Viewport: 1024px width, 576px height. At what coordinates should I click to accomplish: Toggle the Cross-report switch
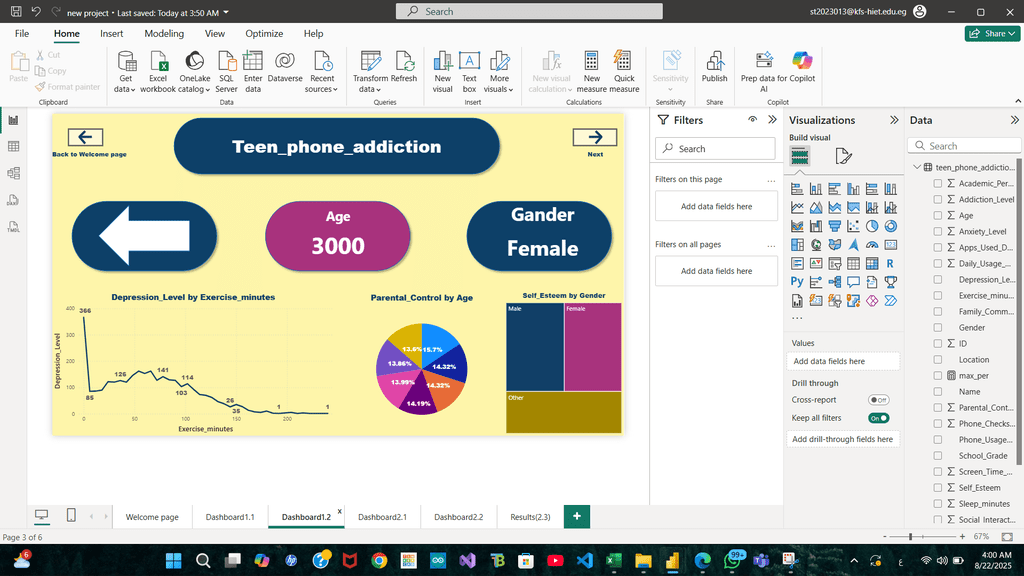[x=878, y=400]
